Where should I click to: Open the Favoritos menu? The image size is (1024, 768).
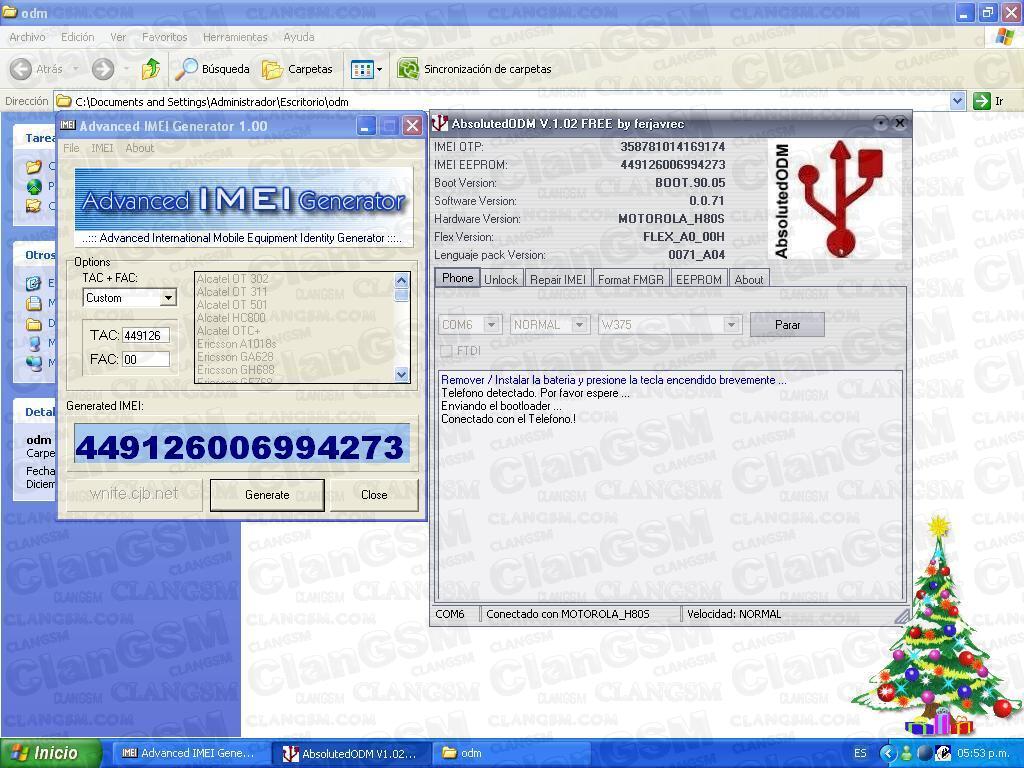click(x=165, y=37)
